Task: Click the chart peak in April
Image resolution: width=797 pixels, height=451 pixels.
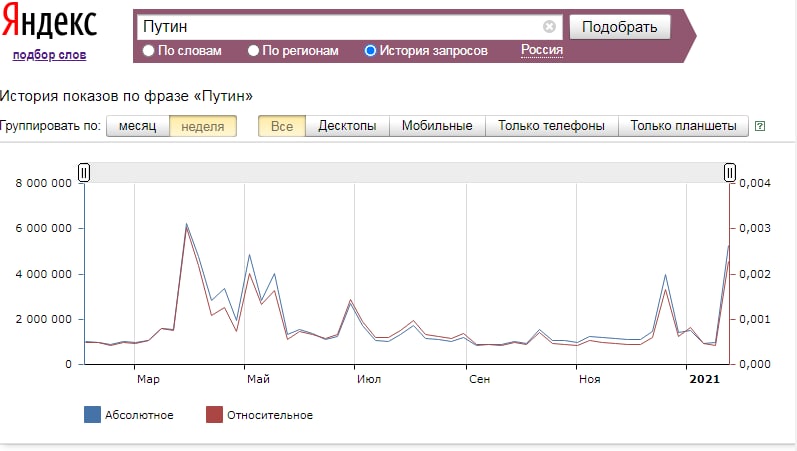Action: [x=187, y=224]
